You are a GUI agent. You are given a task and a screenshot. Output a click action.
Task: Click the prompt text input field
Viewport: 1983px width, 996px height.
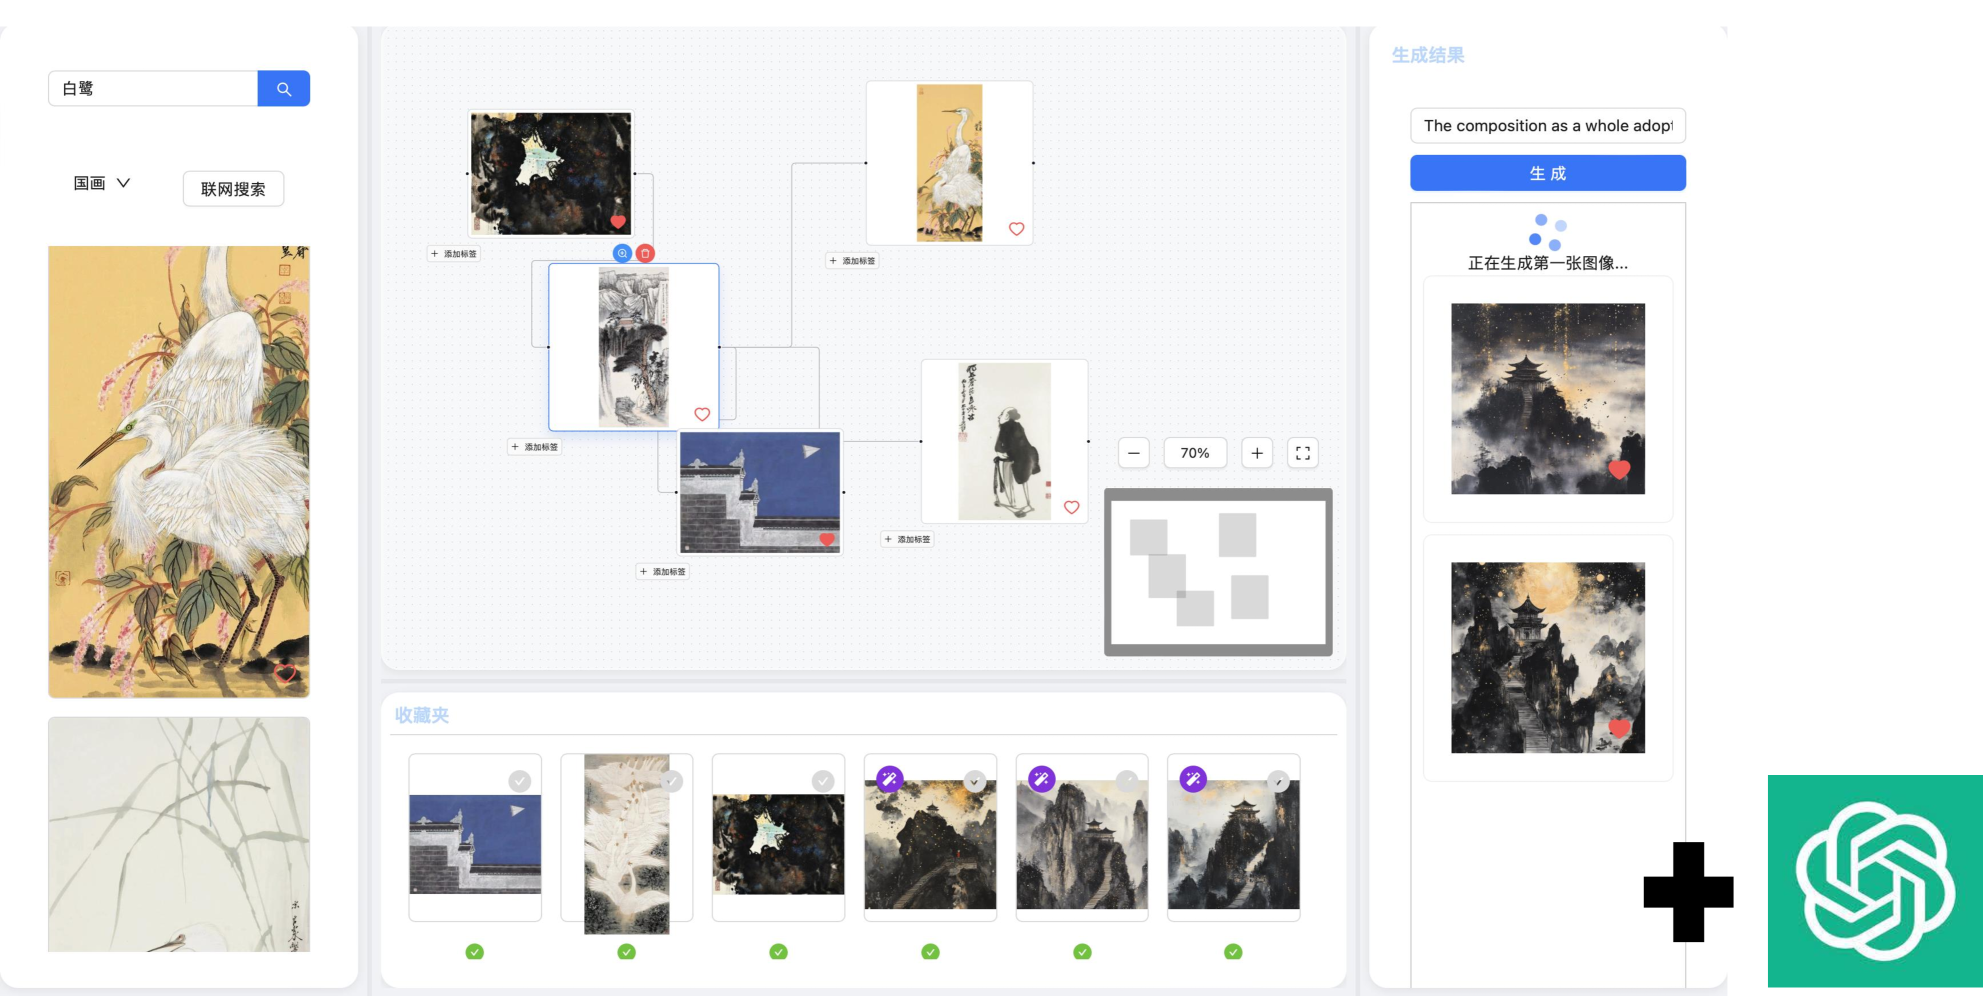[1548, 126]
